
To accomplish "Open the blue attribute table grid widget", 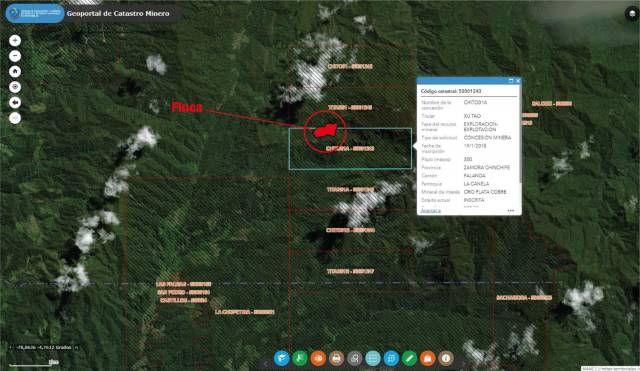I will (x=391, y=358).
